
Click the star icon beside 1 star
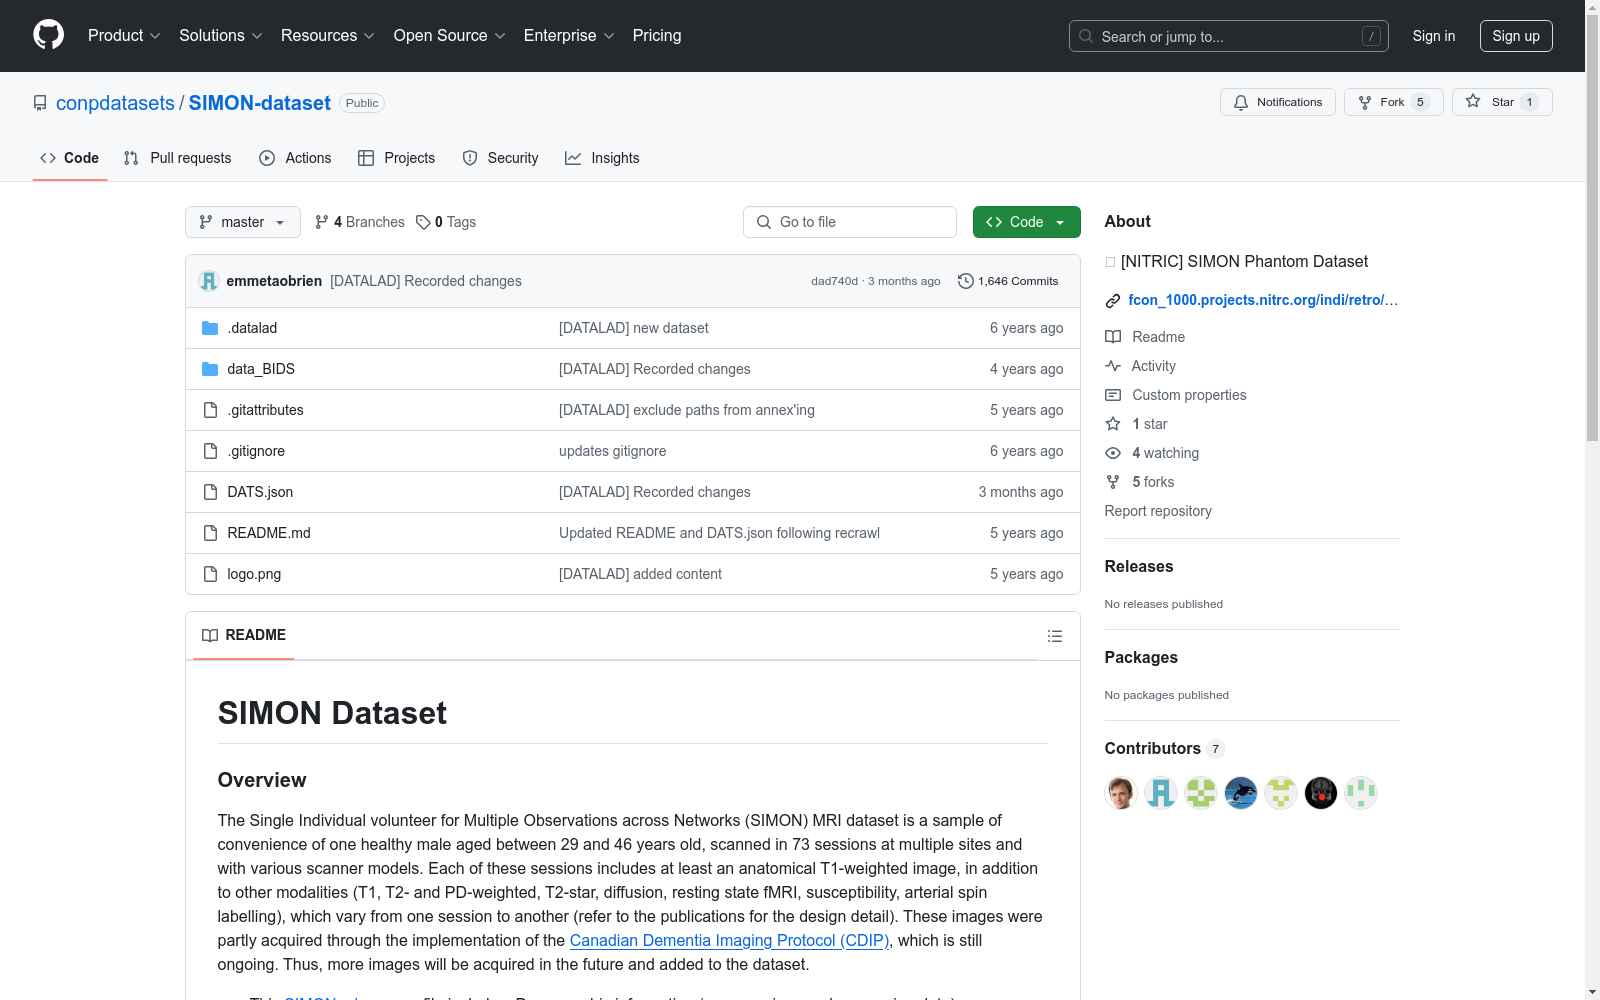1113,424
